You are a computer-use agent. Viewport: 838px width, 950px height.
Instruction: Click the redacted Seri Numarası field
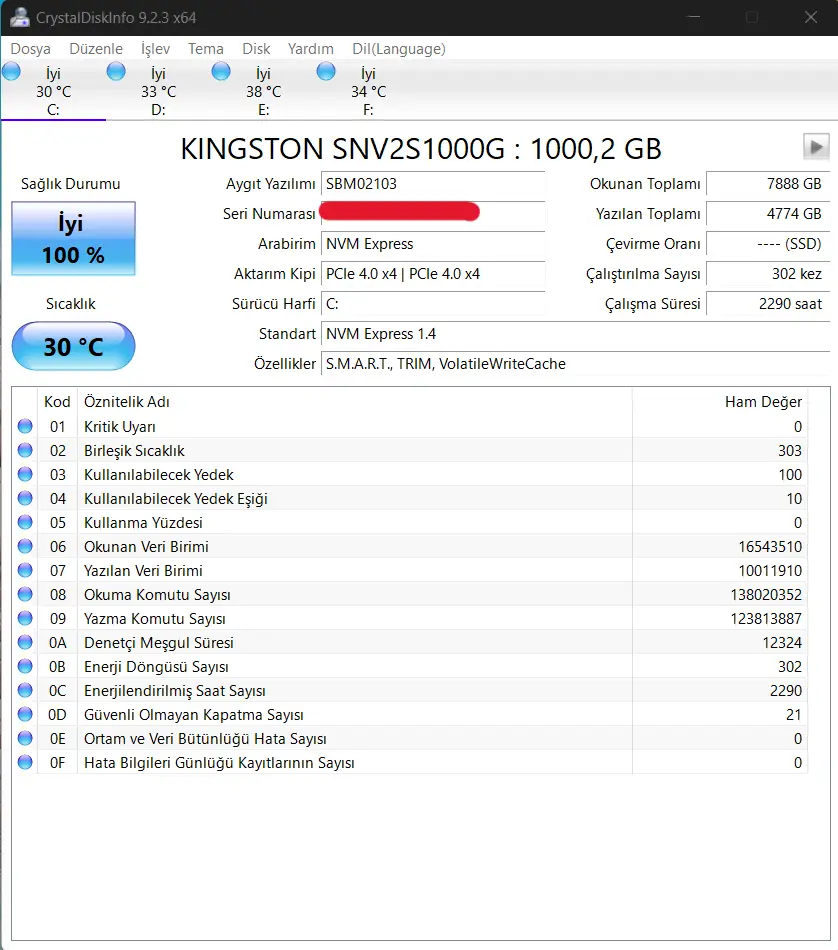433,213
